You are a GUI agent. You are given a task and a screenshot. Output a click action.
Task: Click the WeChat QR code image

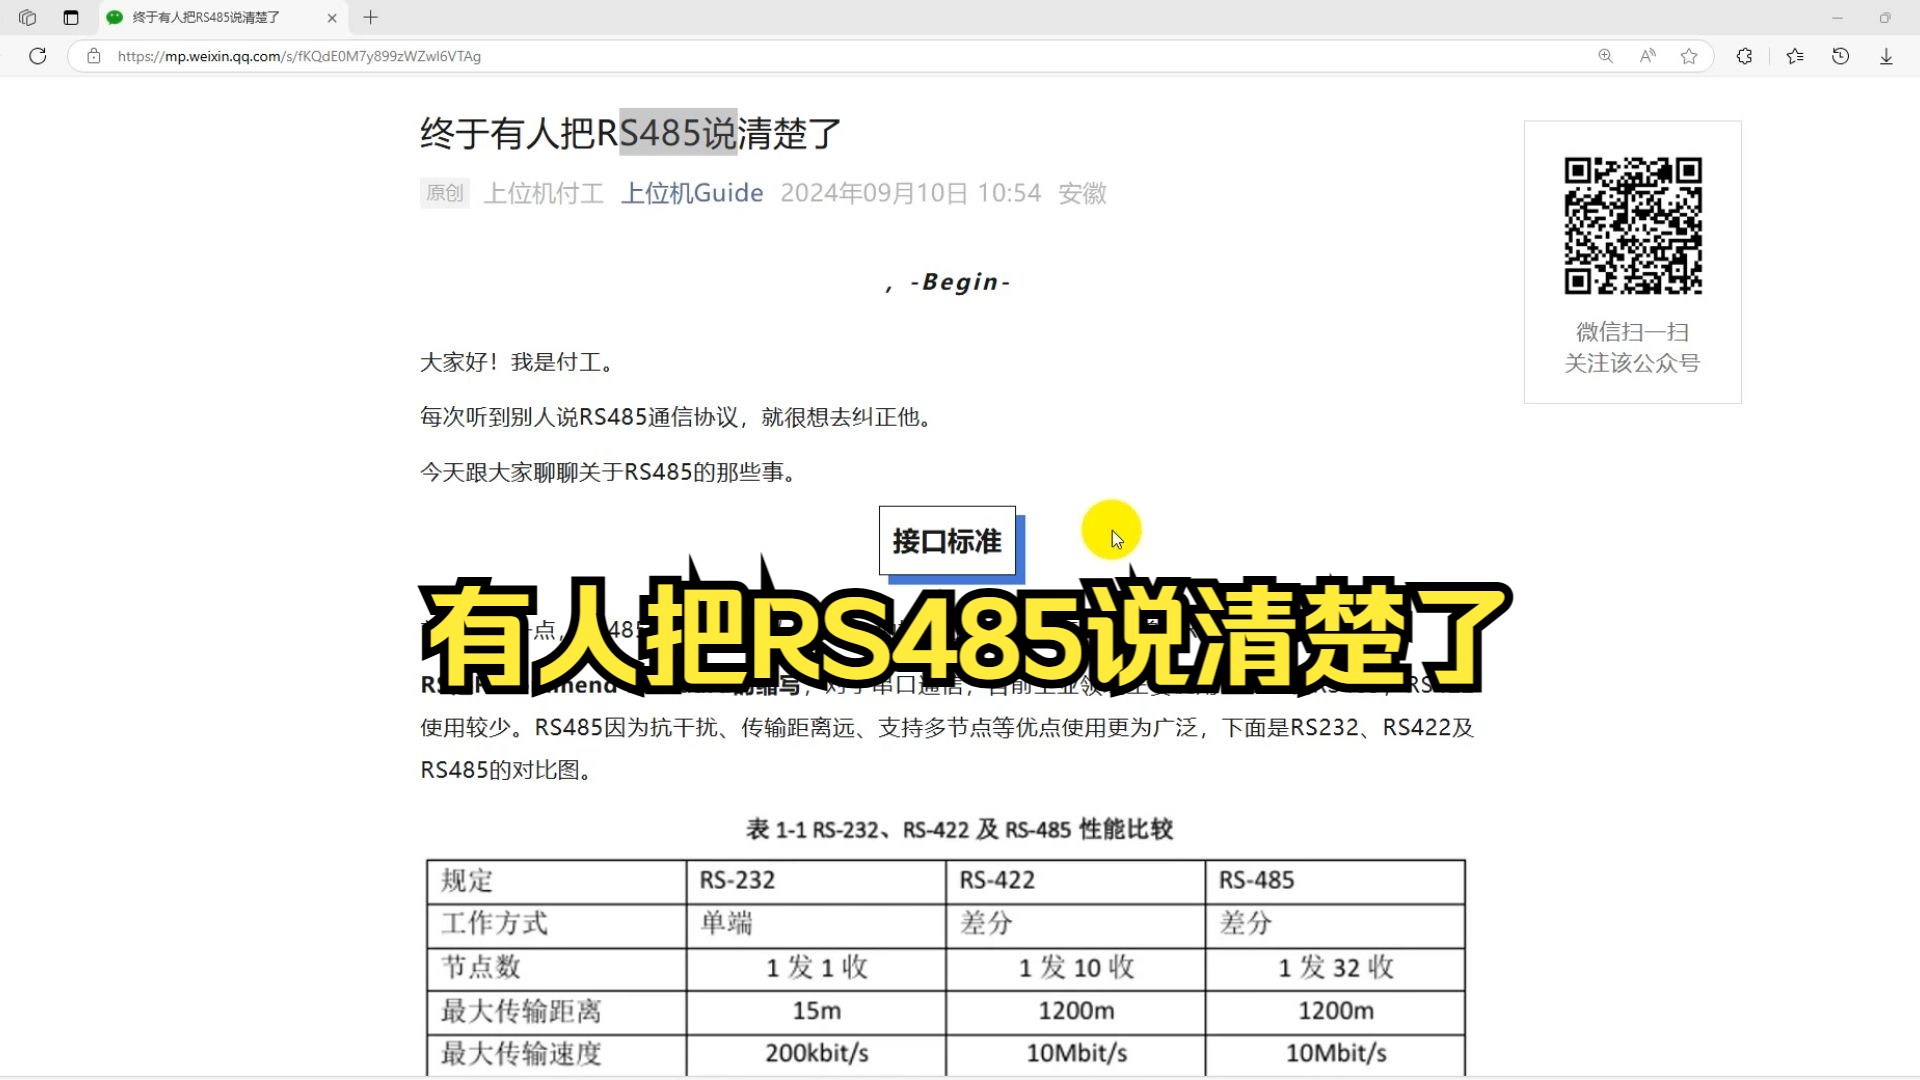point(1632,226)
